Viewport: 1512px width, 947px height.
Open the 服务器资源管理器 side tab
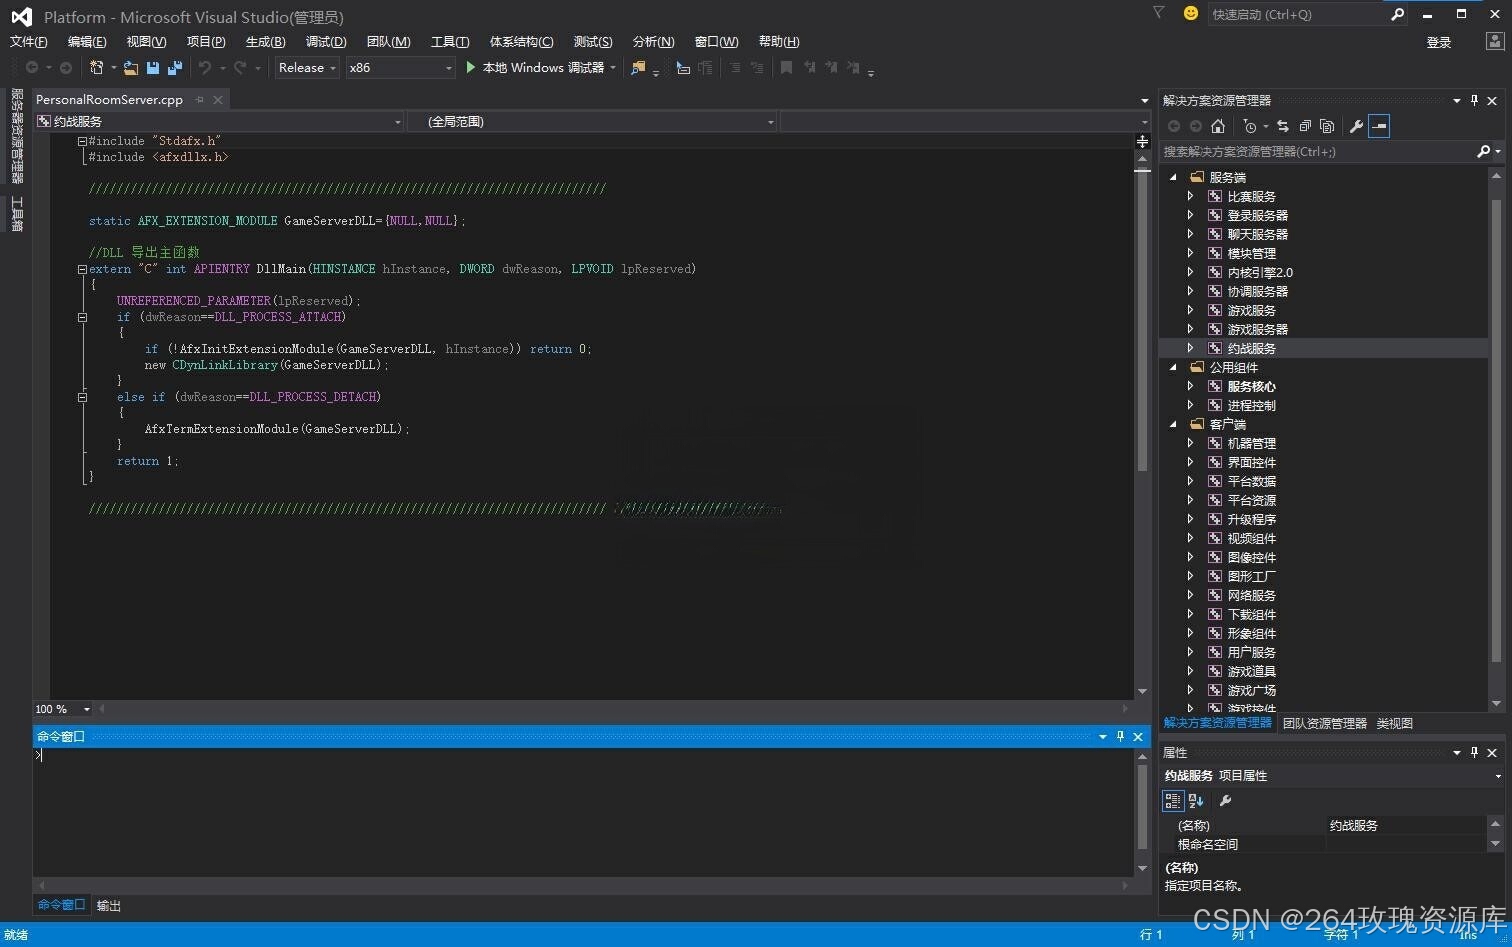click(16, 136)
